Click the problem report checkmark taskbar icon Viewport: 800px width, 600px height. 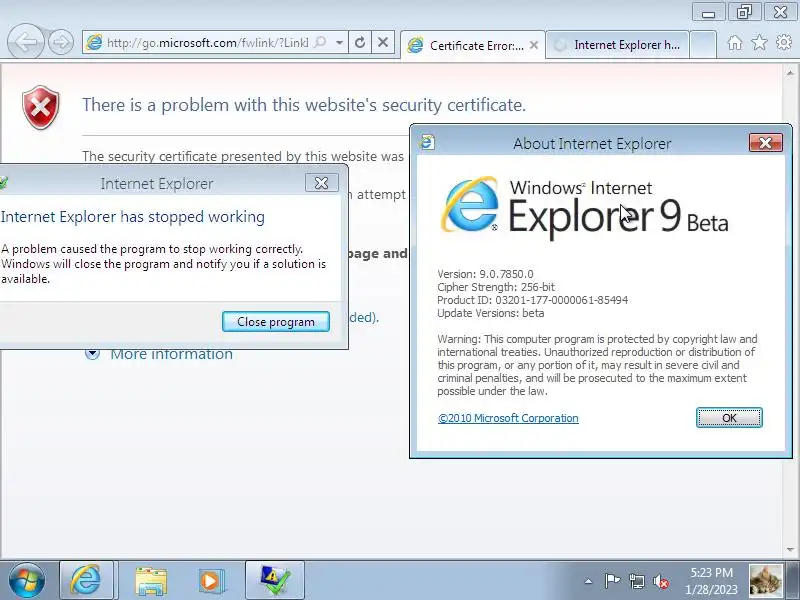pos(275,580)
